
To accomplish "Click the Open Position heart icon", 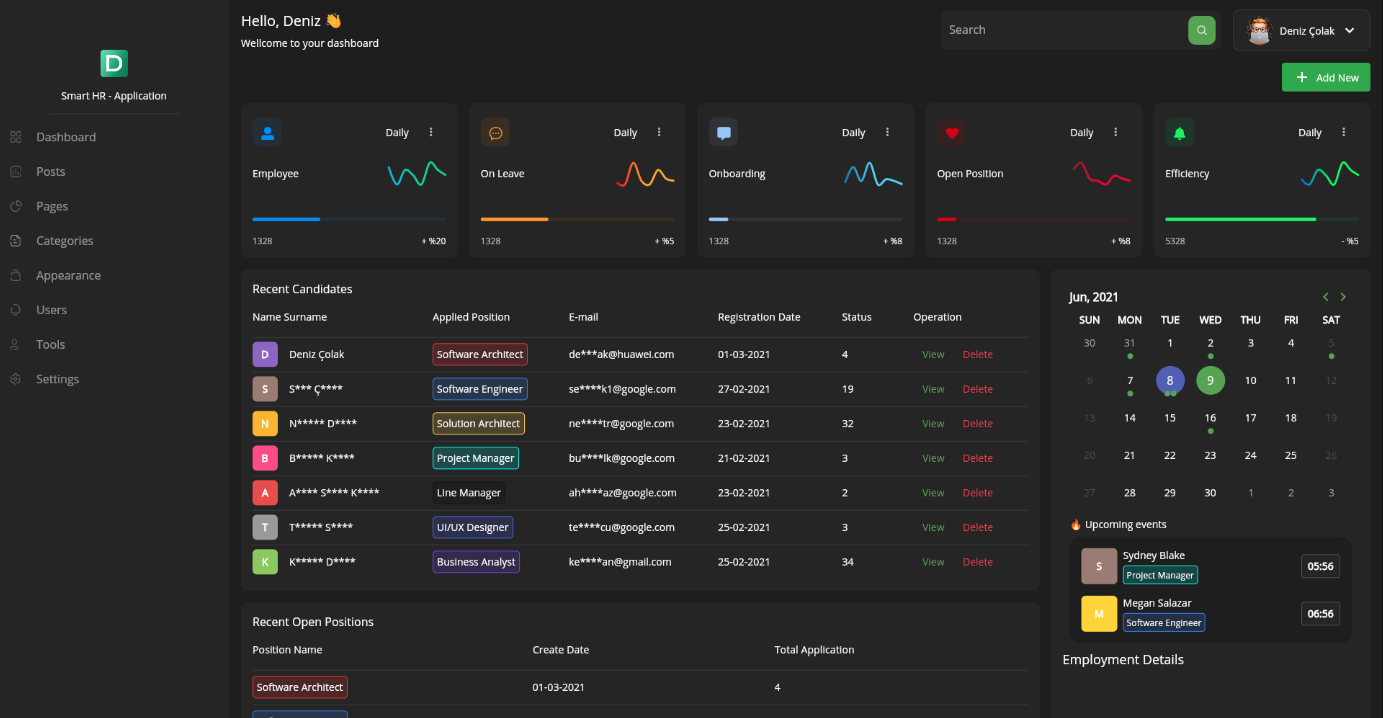I will pos(951,132).
